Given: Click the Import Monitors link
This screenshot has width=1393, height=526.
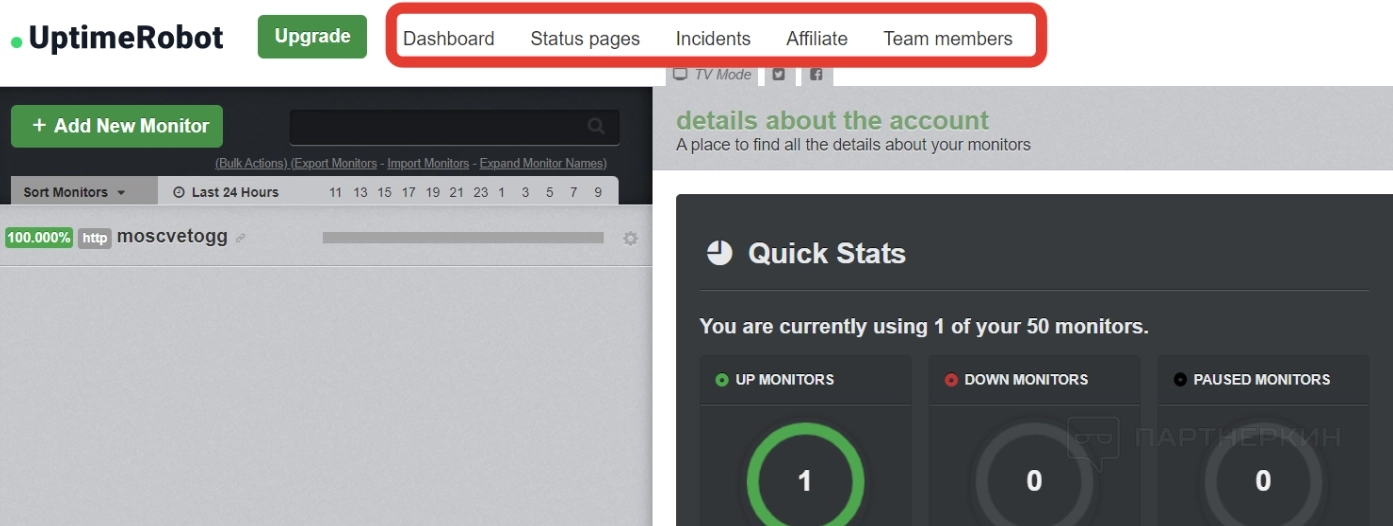Looking at the screenshot, I should pyautogui.click(x=428, y=163).
